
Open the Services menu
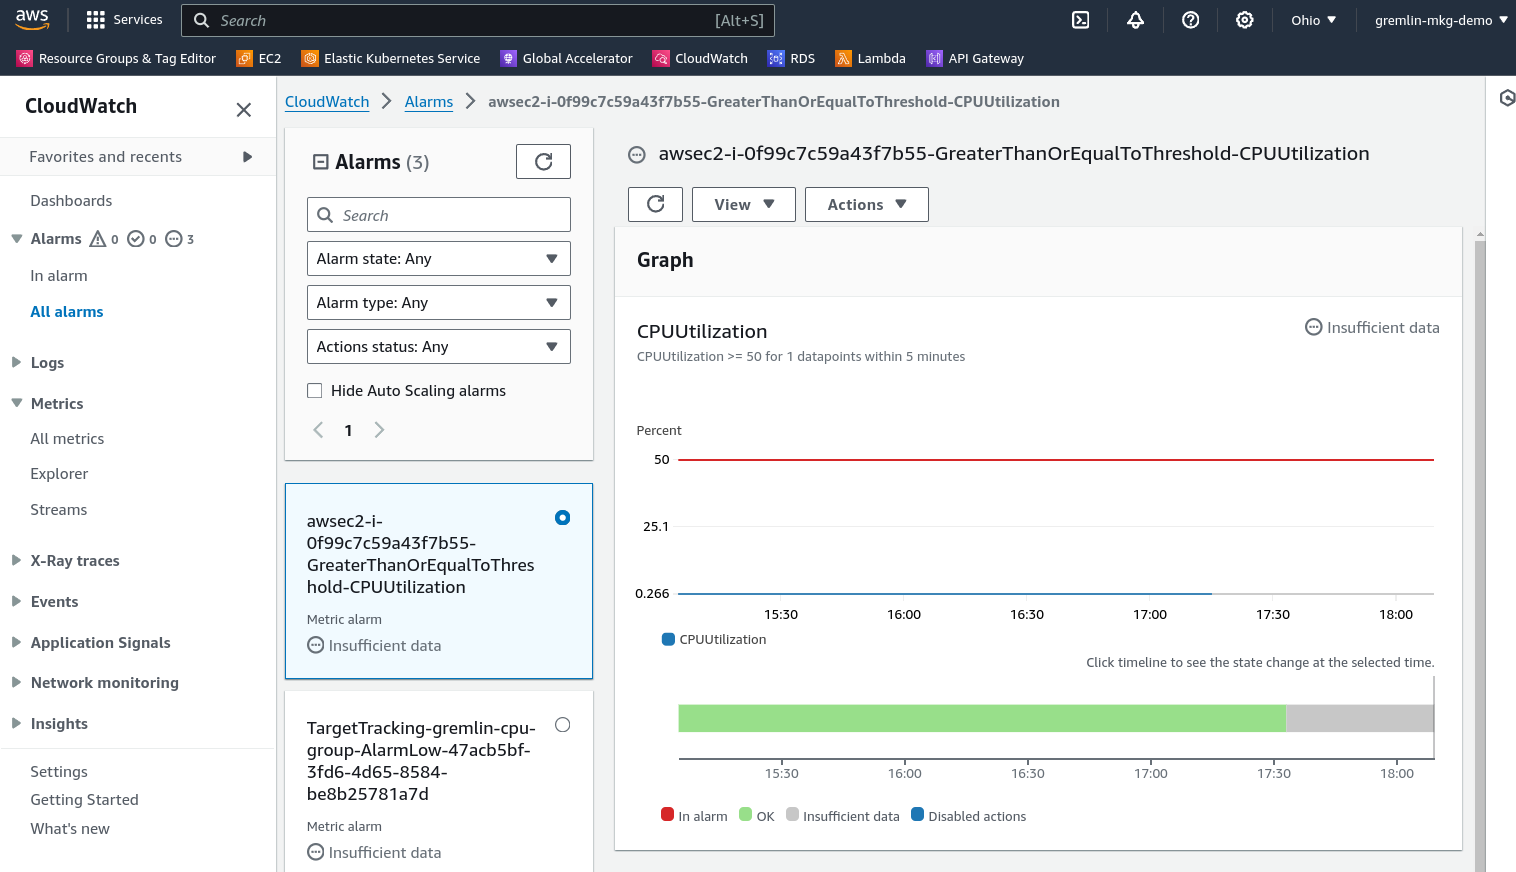tap(124, 19)
